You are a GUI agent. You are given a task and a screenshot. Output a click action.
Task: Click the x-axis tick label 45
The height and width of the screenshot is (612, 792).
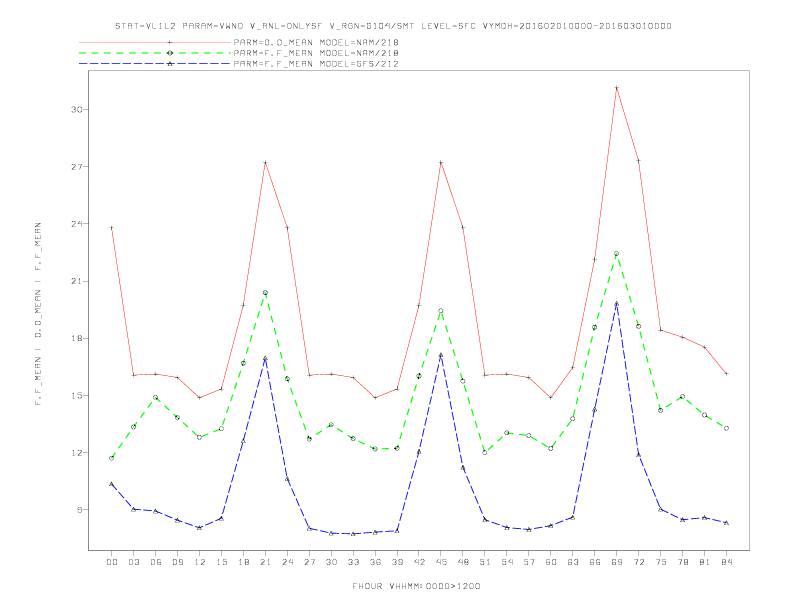pos(441,562)
